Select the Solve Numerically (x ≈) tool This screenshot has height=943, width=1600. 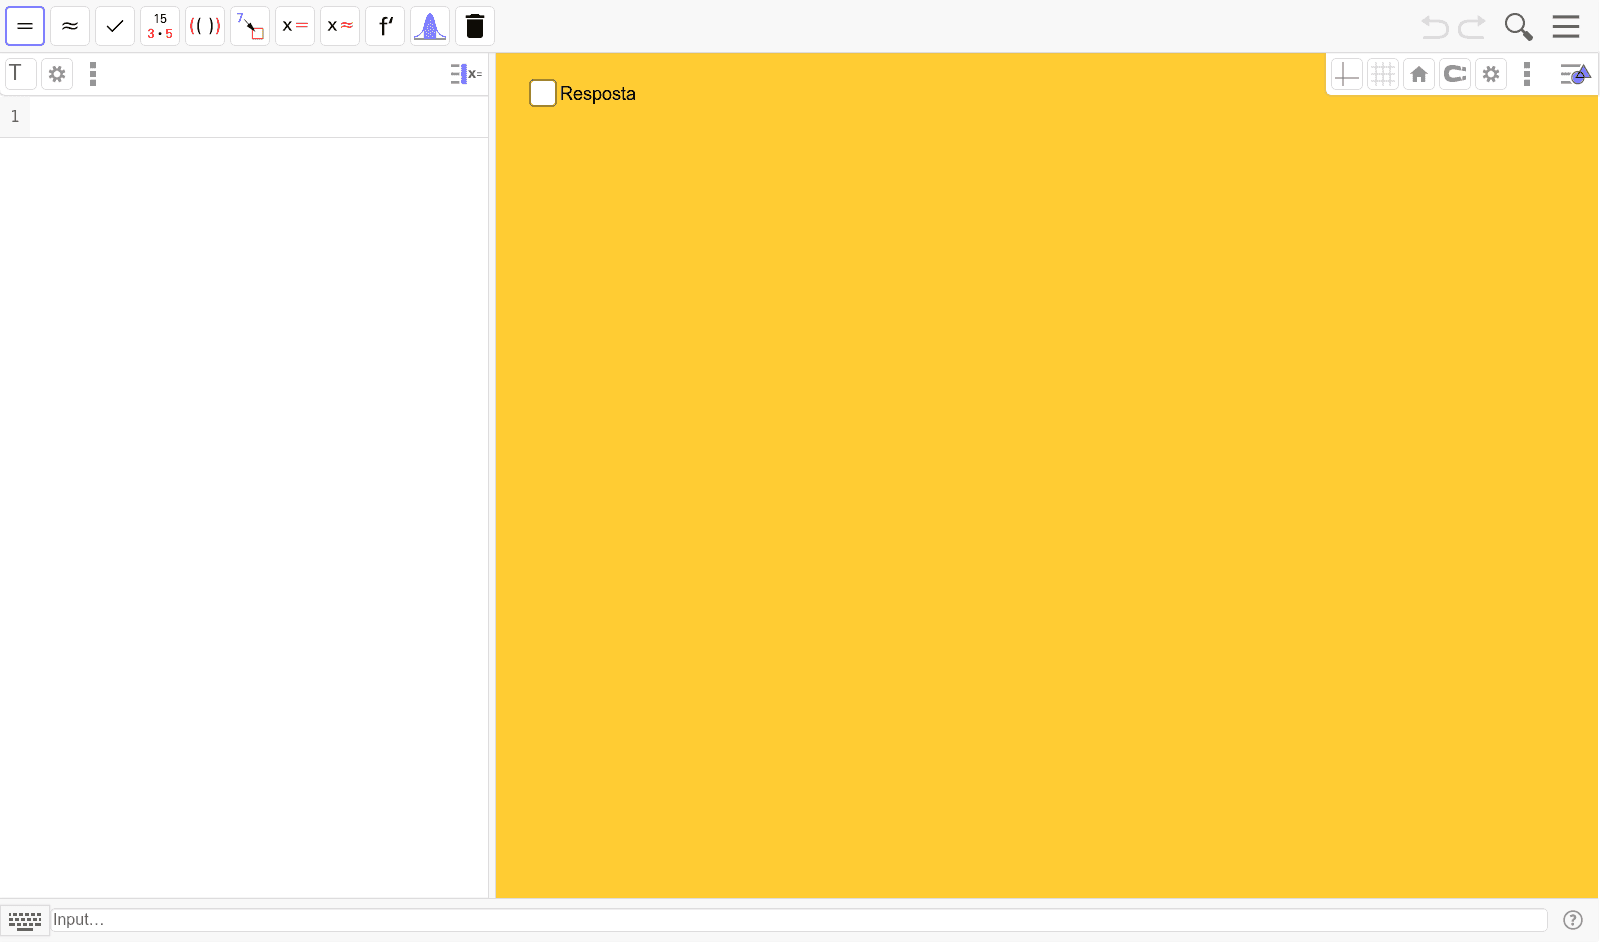(340, 26)
